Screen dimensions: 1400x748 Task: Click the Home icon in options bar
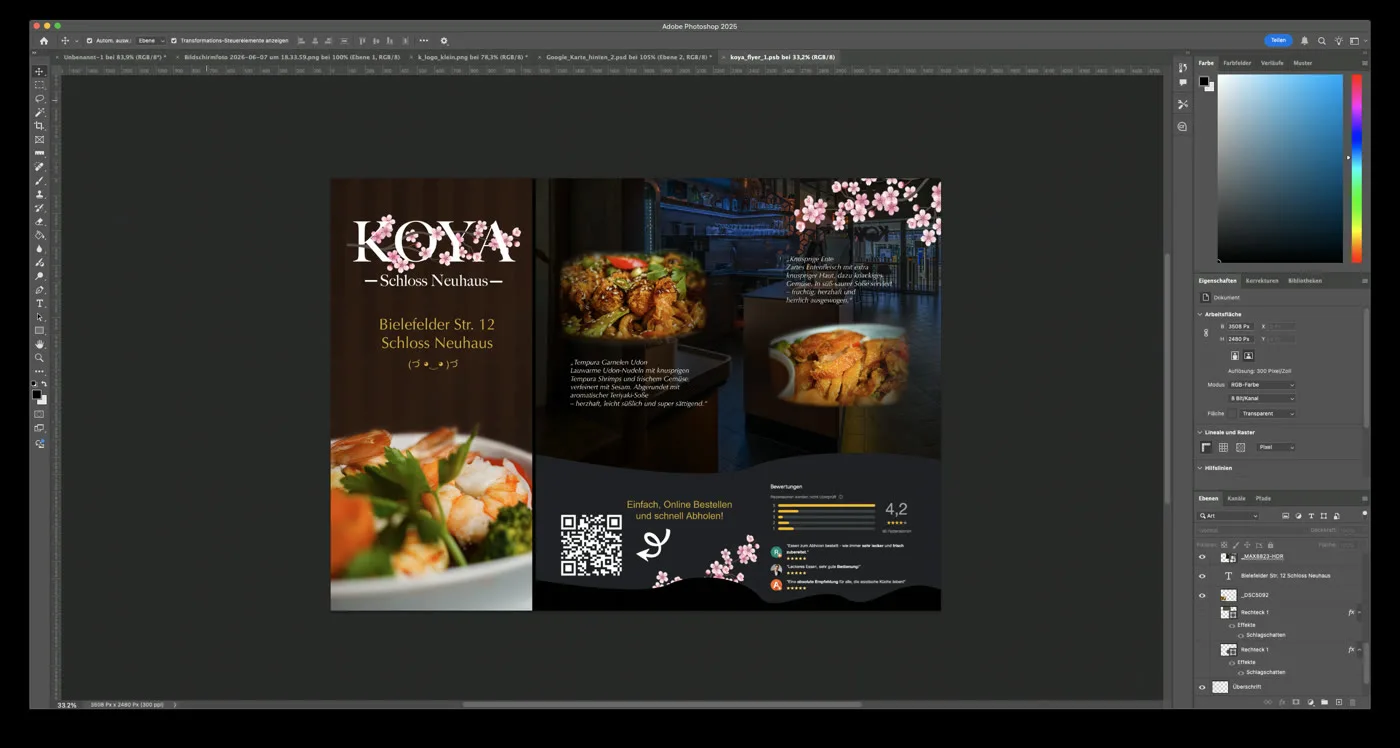pyautogui.click(x=43, y=41)
